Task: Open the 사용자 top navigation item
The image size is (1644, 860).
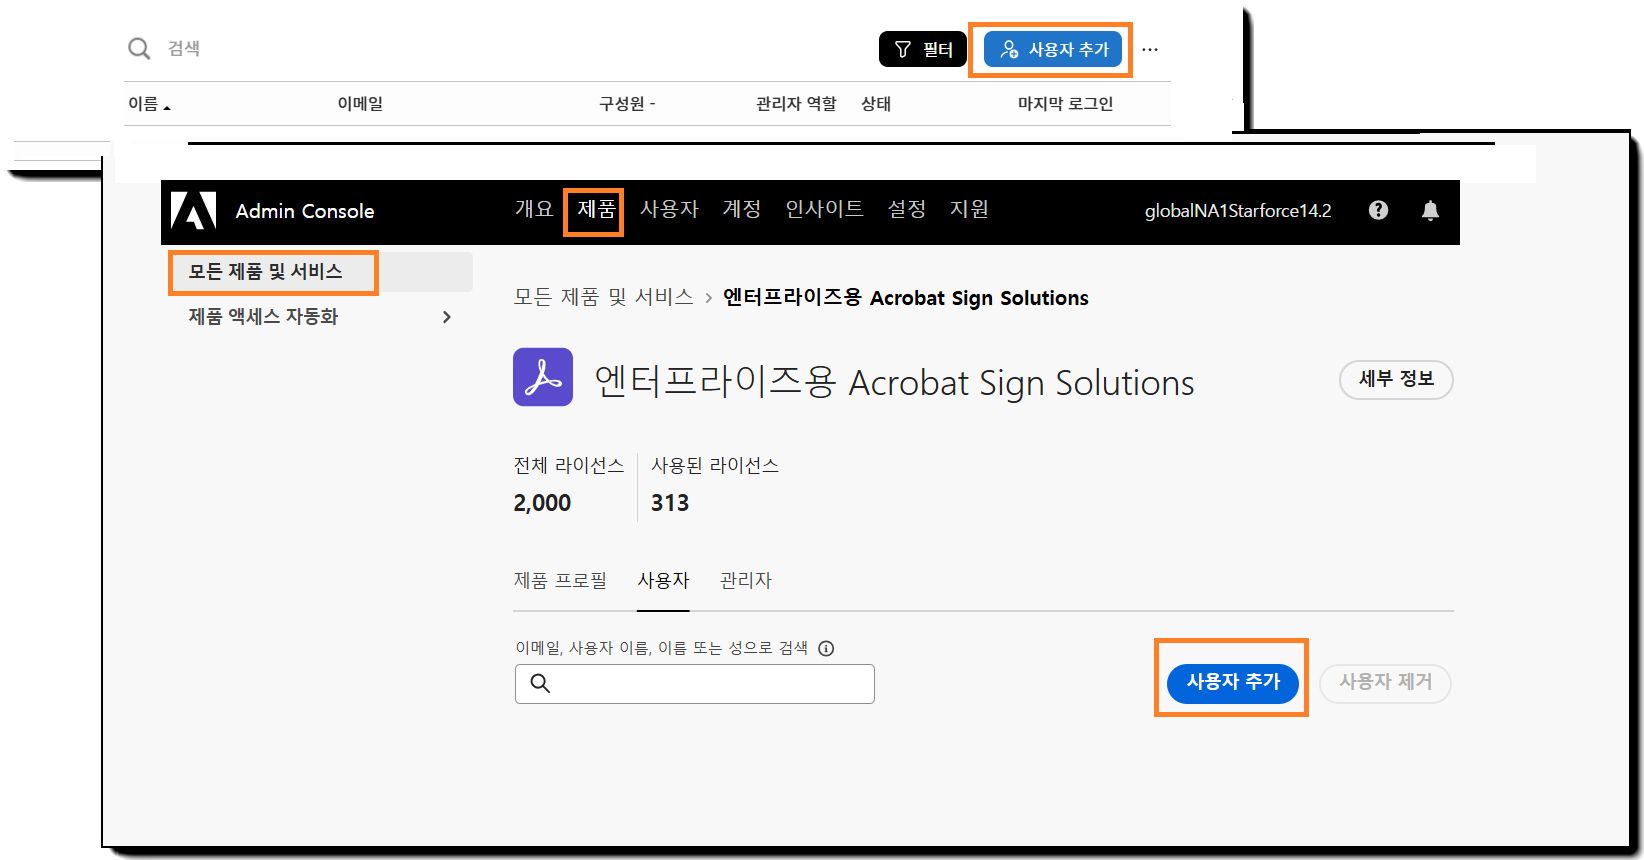Action: tap(669, 209)
